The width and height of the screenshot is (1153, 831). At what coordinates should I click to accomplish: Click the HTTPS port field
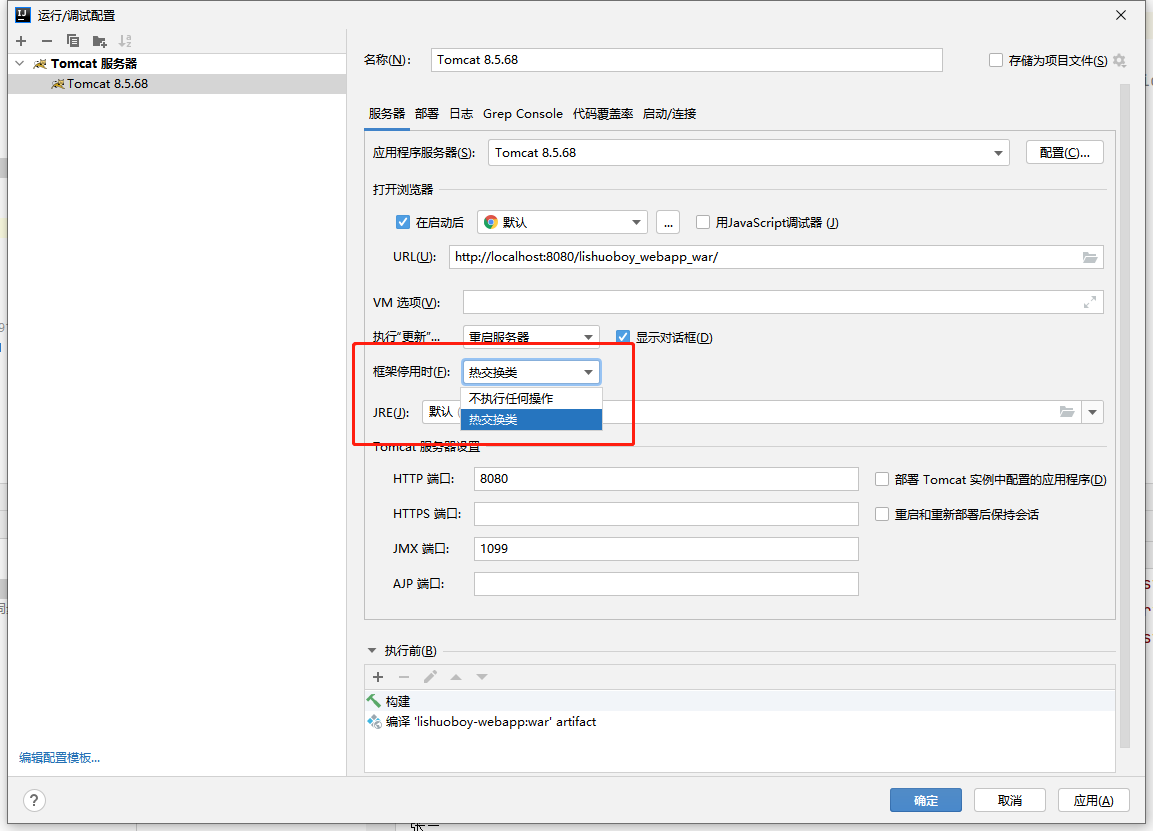coord(666,513)
